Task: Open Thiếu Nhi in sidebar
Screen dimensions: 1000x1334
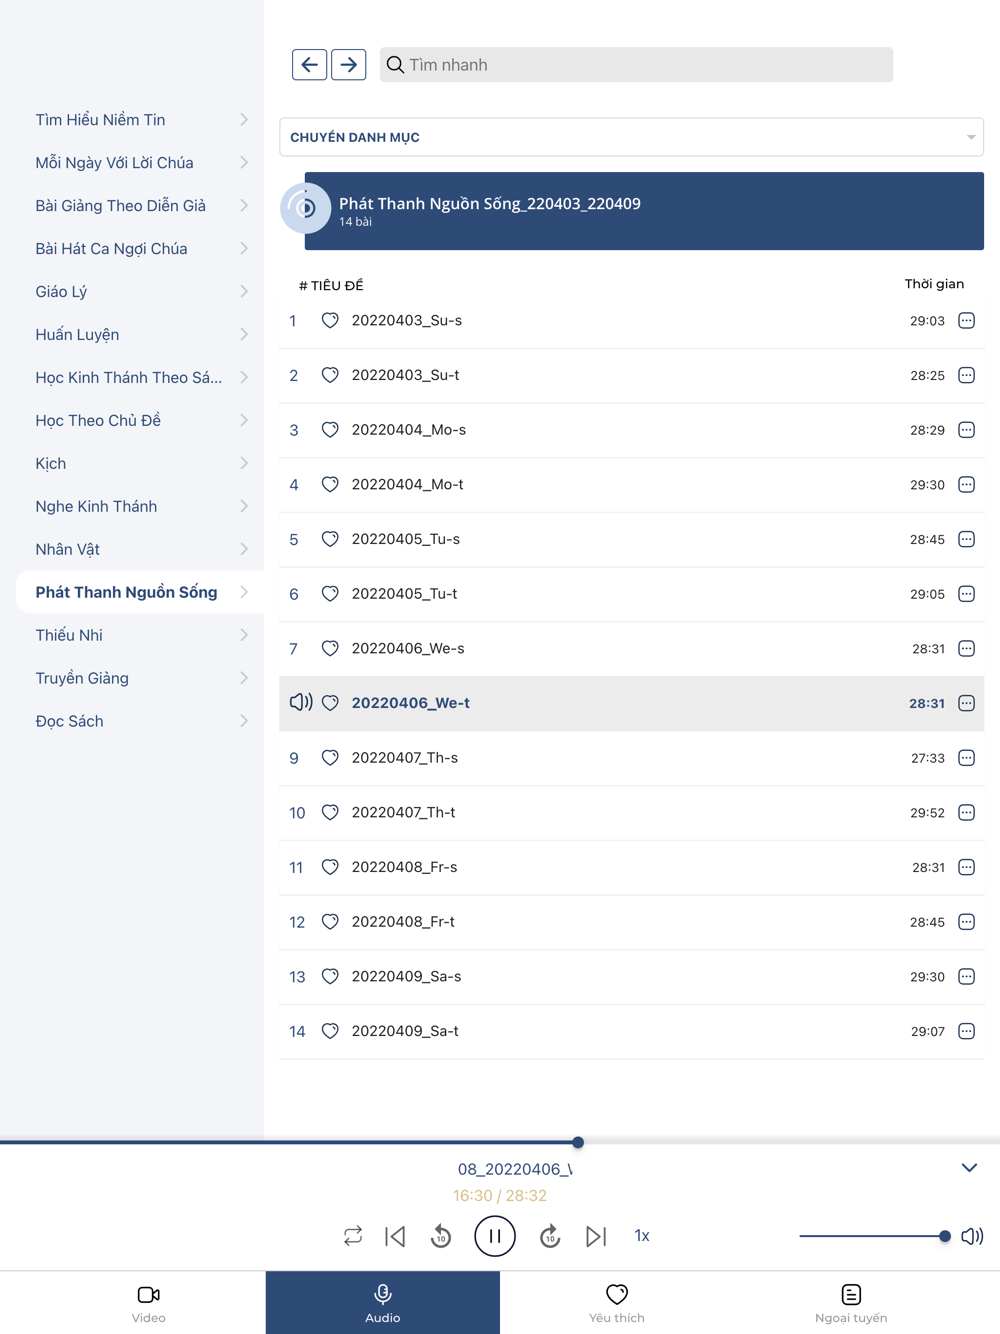Action: click(x=140, y=636)
